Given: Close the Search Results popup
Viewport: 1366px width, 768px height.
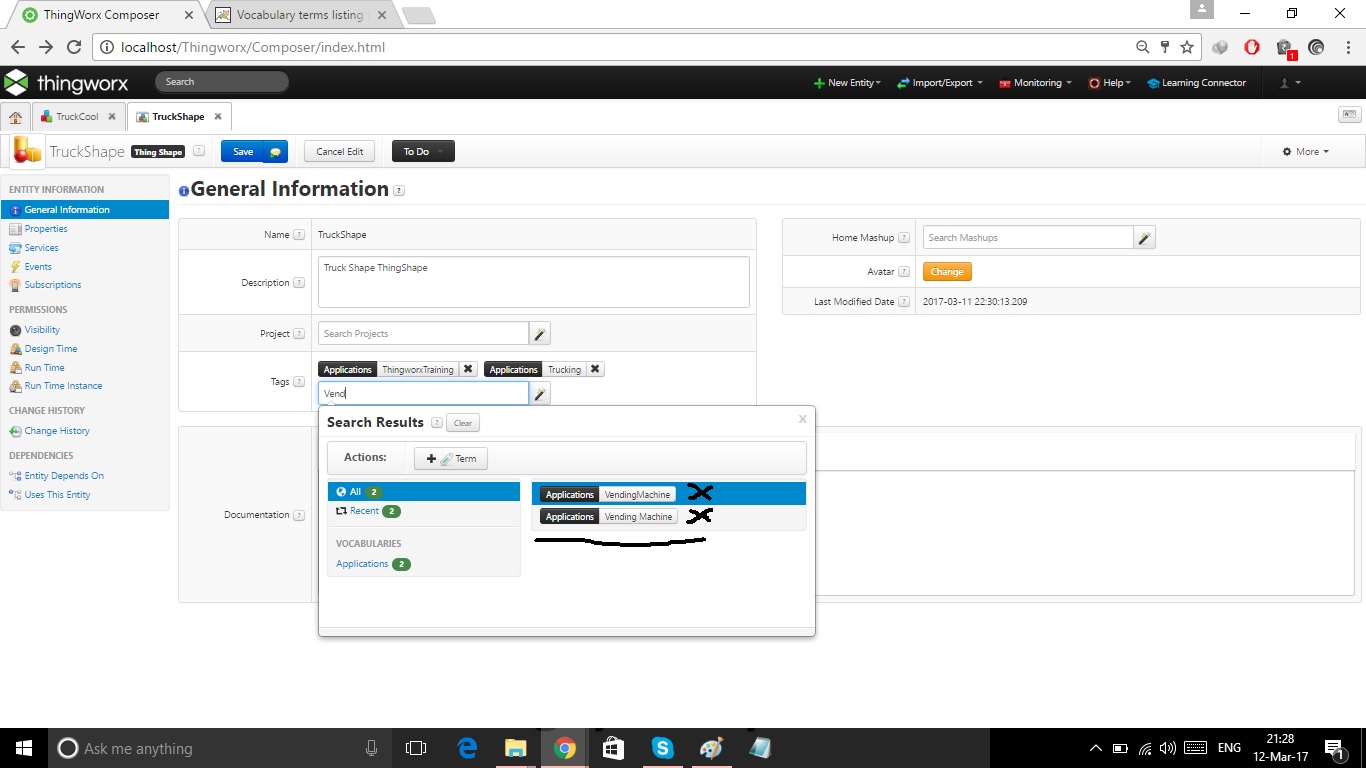Looking at the screenshot, I should click(x=802, y=419).
